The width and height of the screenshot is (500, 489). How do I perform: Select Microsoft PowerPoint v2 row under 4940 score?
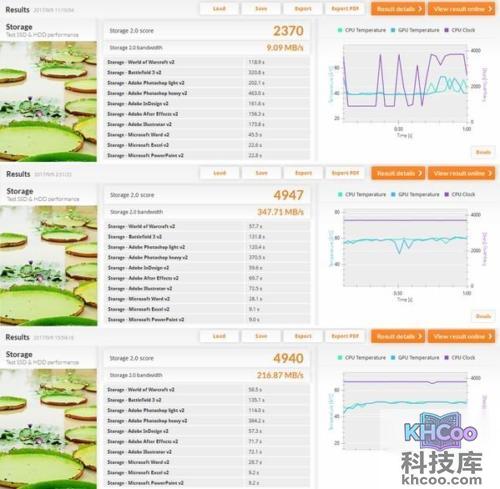click(207, 483)
